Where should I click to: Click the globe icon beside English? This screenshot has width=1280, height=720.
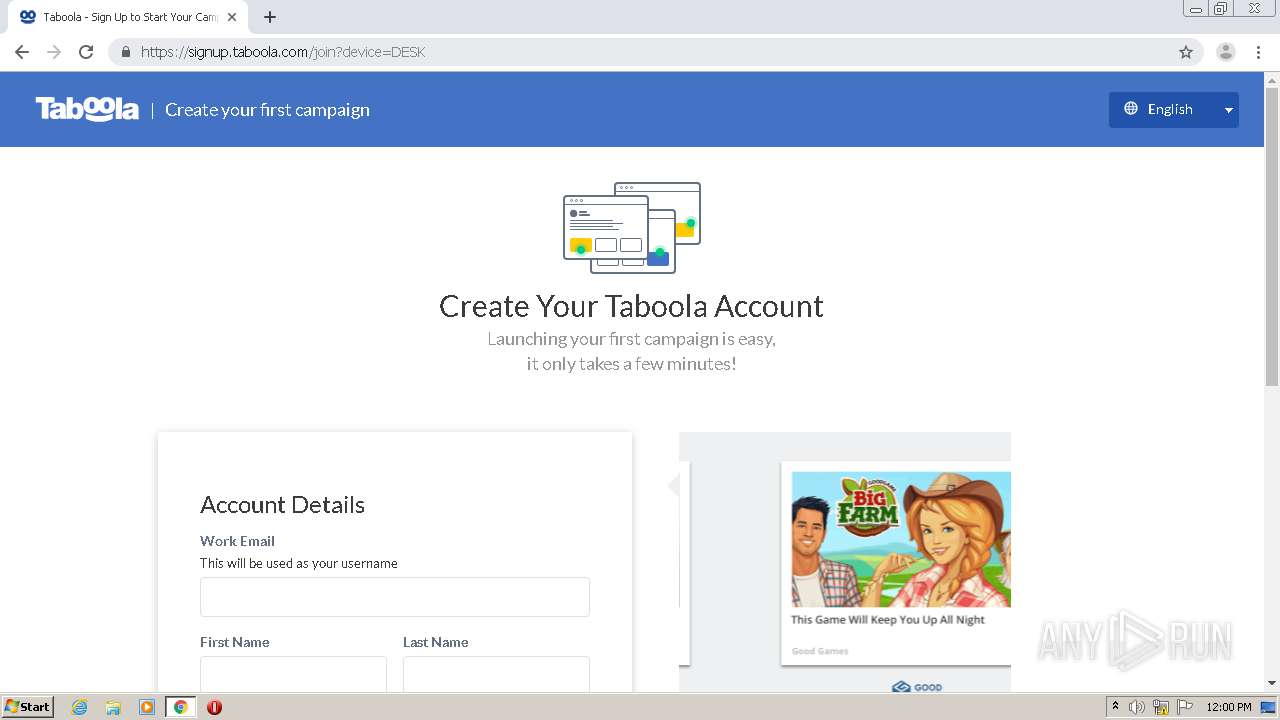1131,109
